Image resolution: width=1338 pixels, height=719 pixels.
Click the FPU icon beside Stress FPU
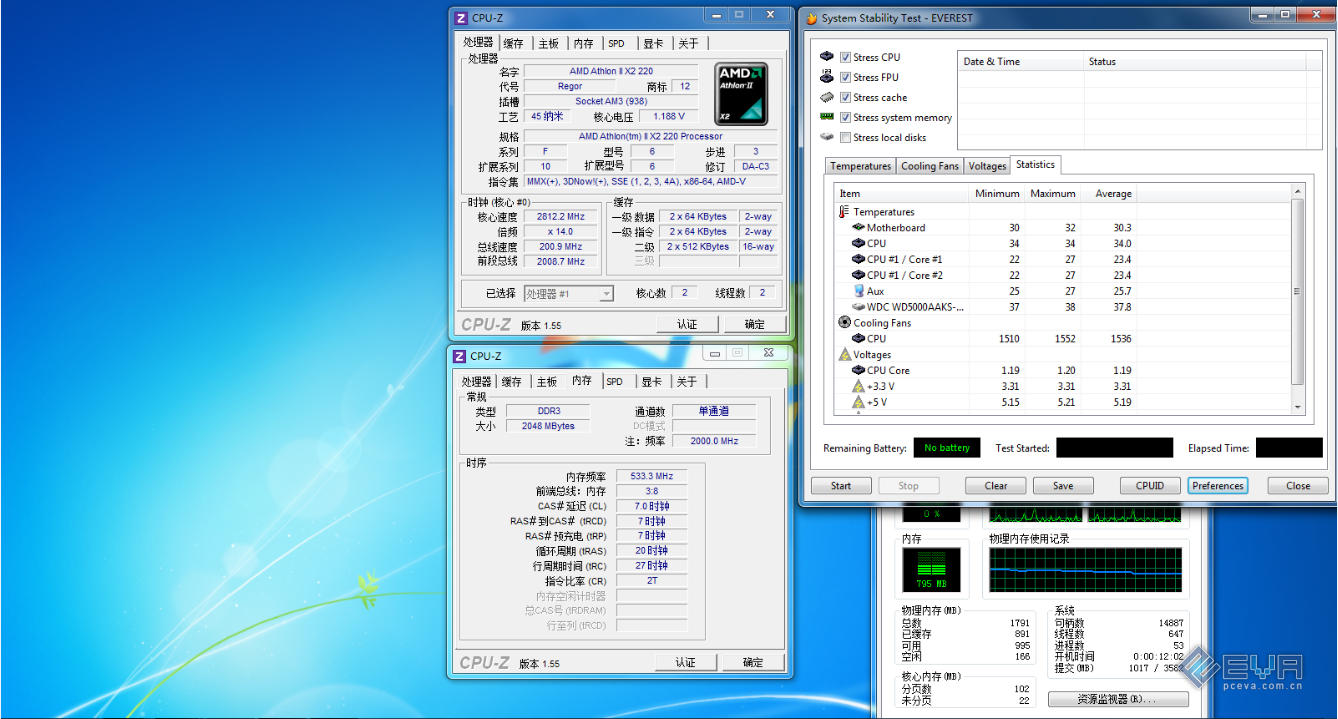[x=827, y=77]
